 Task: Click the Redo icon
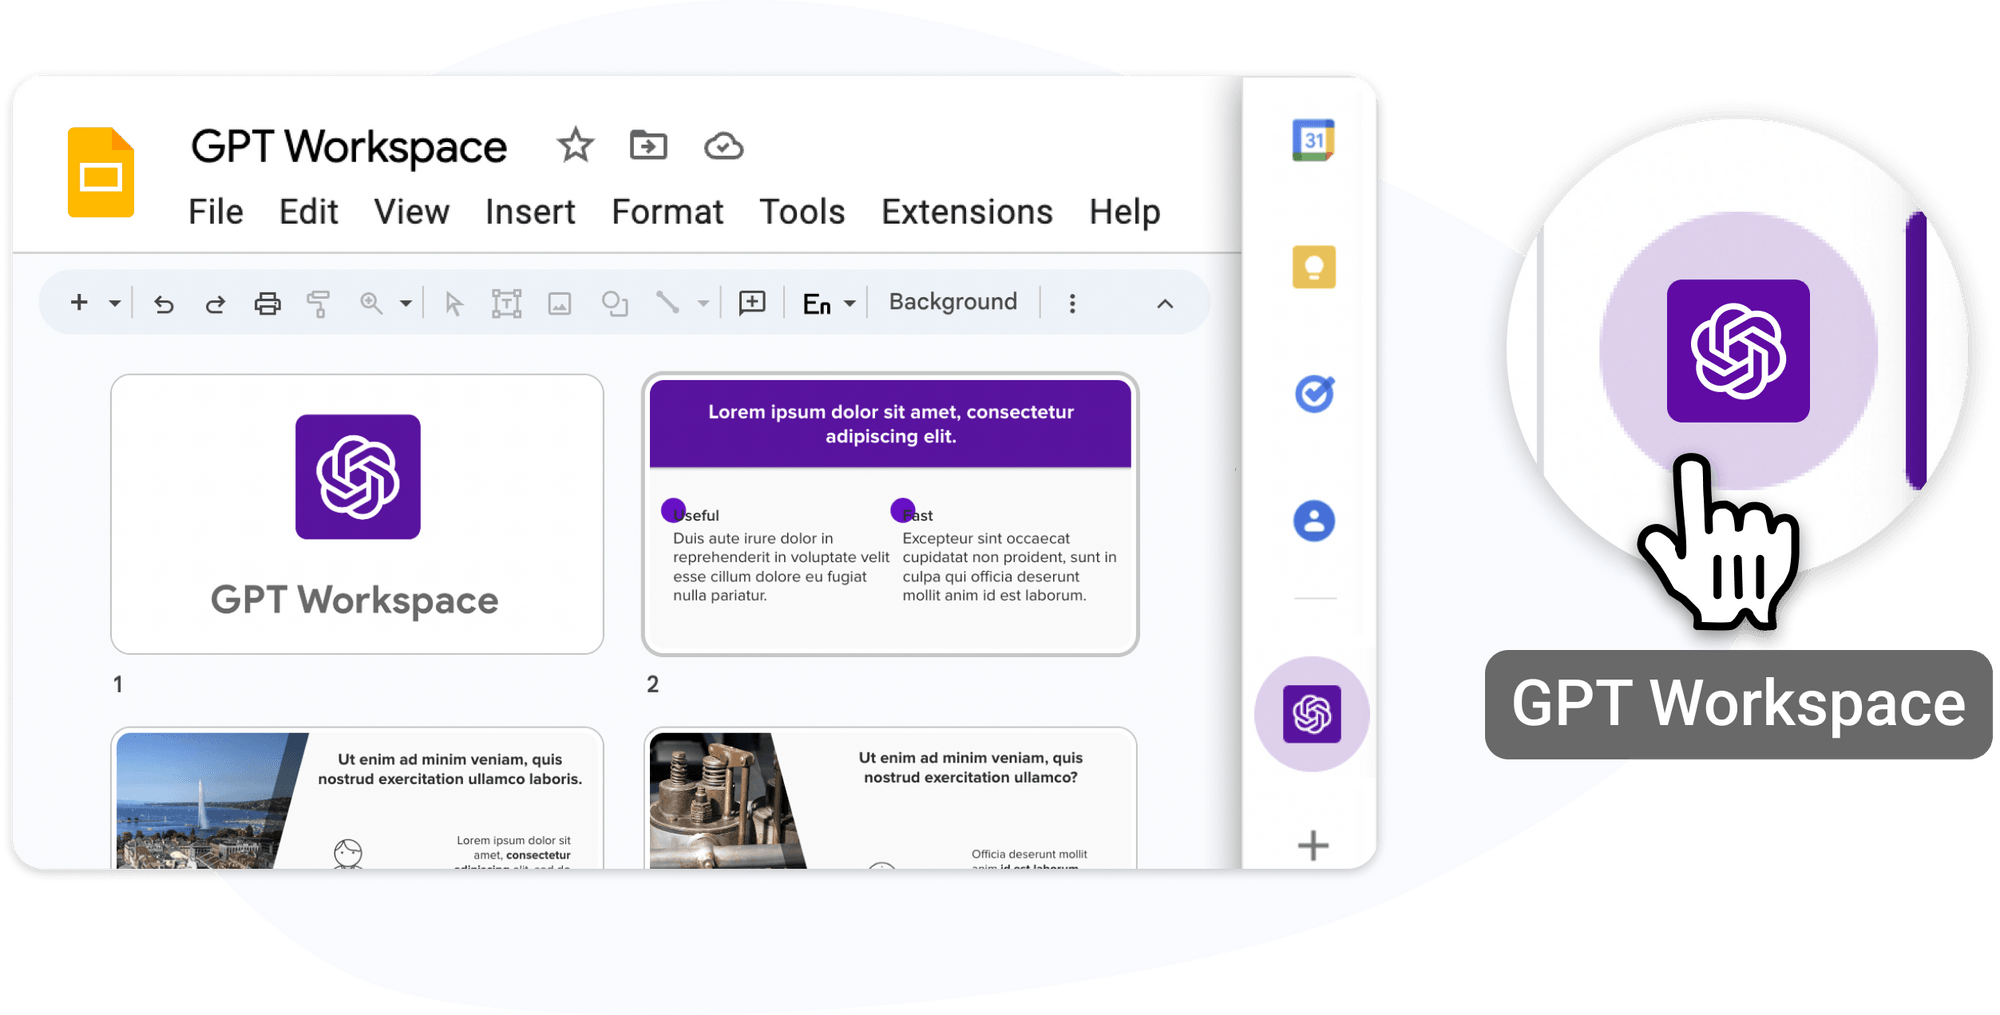click(x=215, y=303)
